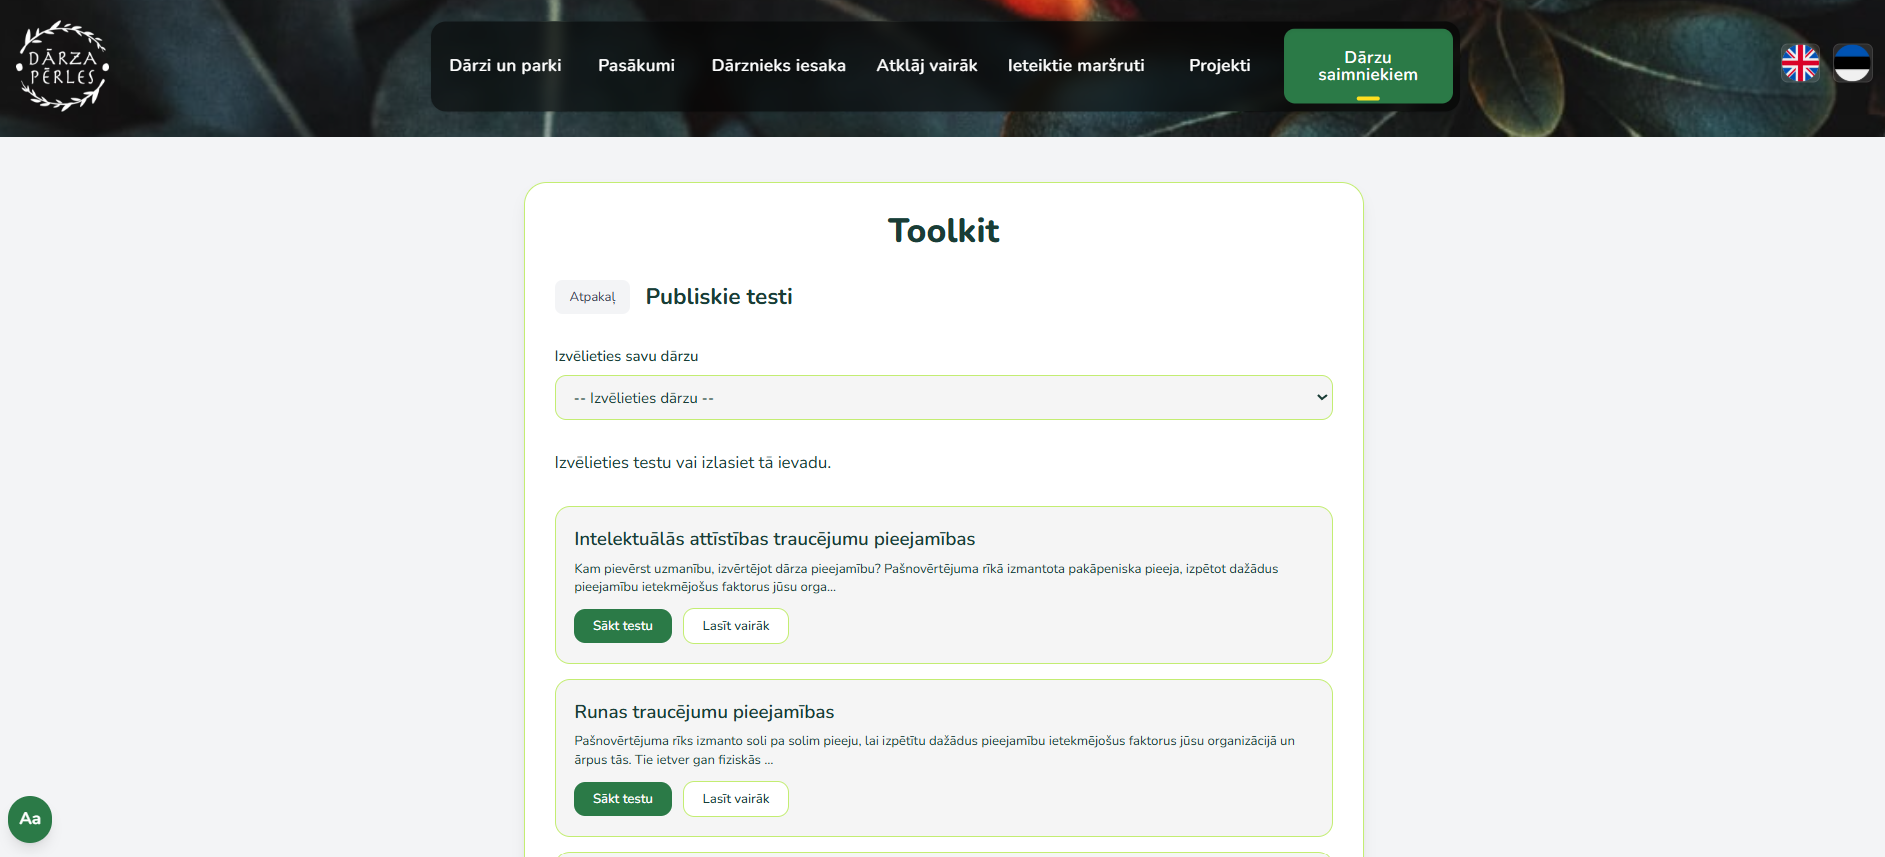The height and width of the screenshot is (857, 1885).
Task: Switch language to English via UK flag
Action: tap(1800, 63)
